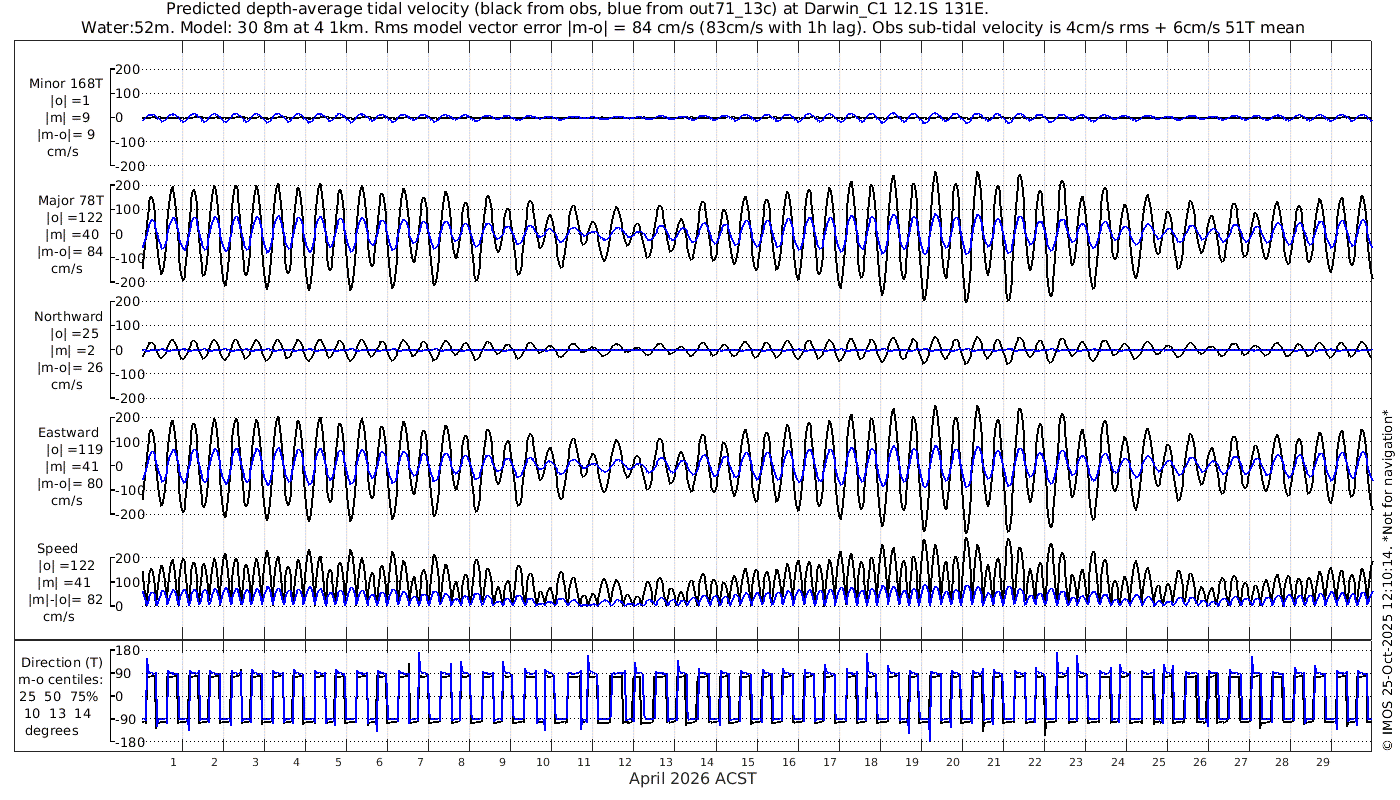
Task: Click day 20 on the date axis
Action: click(x=953, y=762)
